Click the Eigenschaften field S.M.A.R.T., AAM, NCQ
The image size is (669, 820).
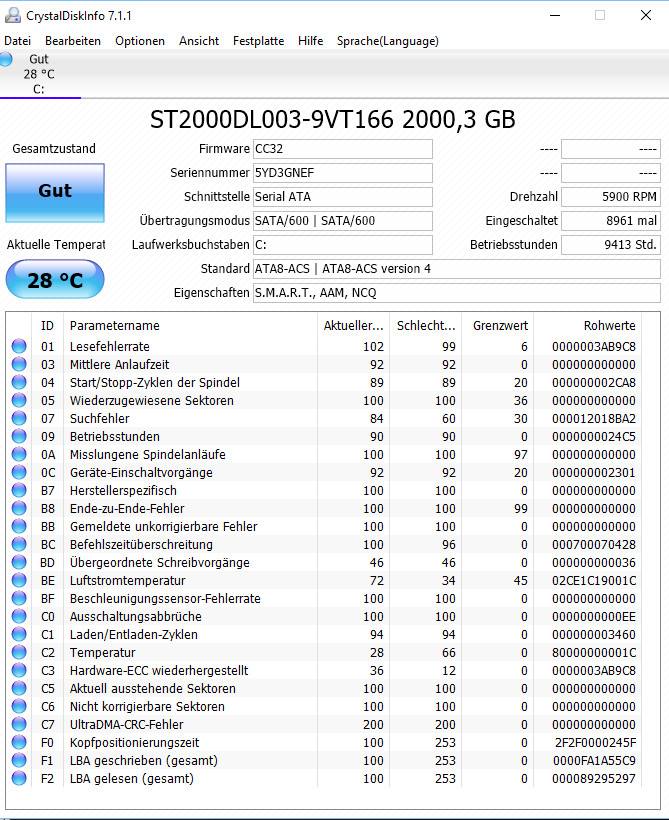click(x=457, y=293)
